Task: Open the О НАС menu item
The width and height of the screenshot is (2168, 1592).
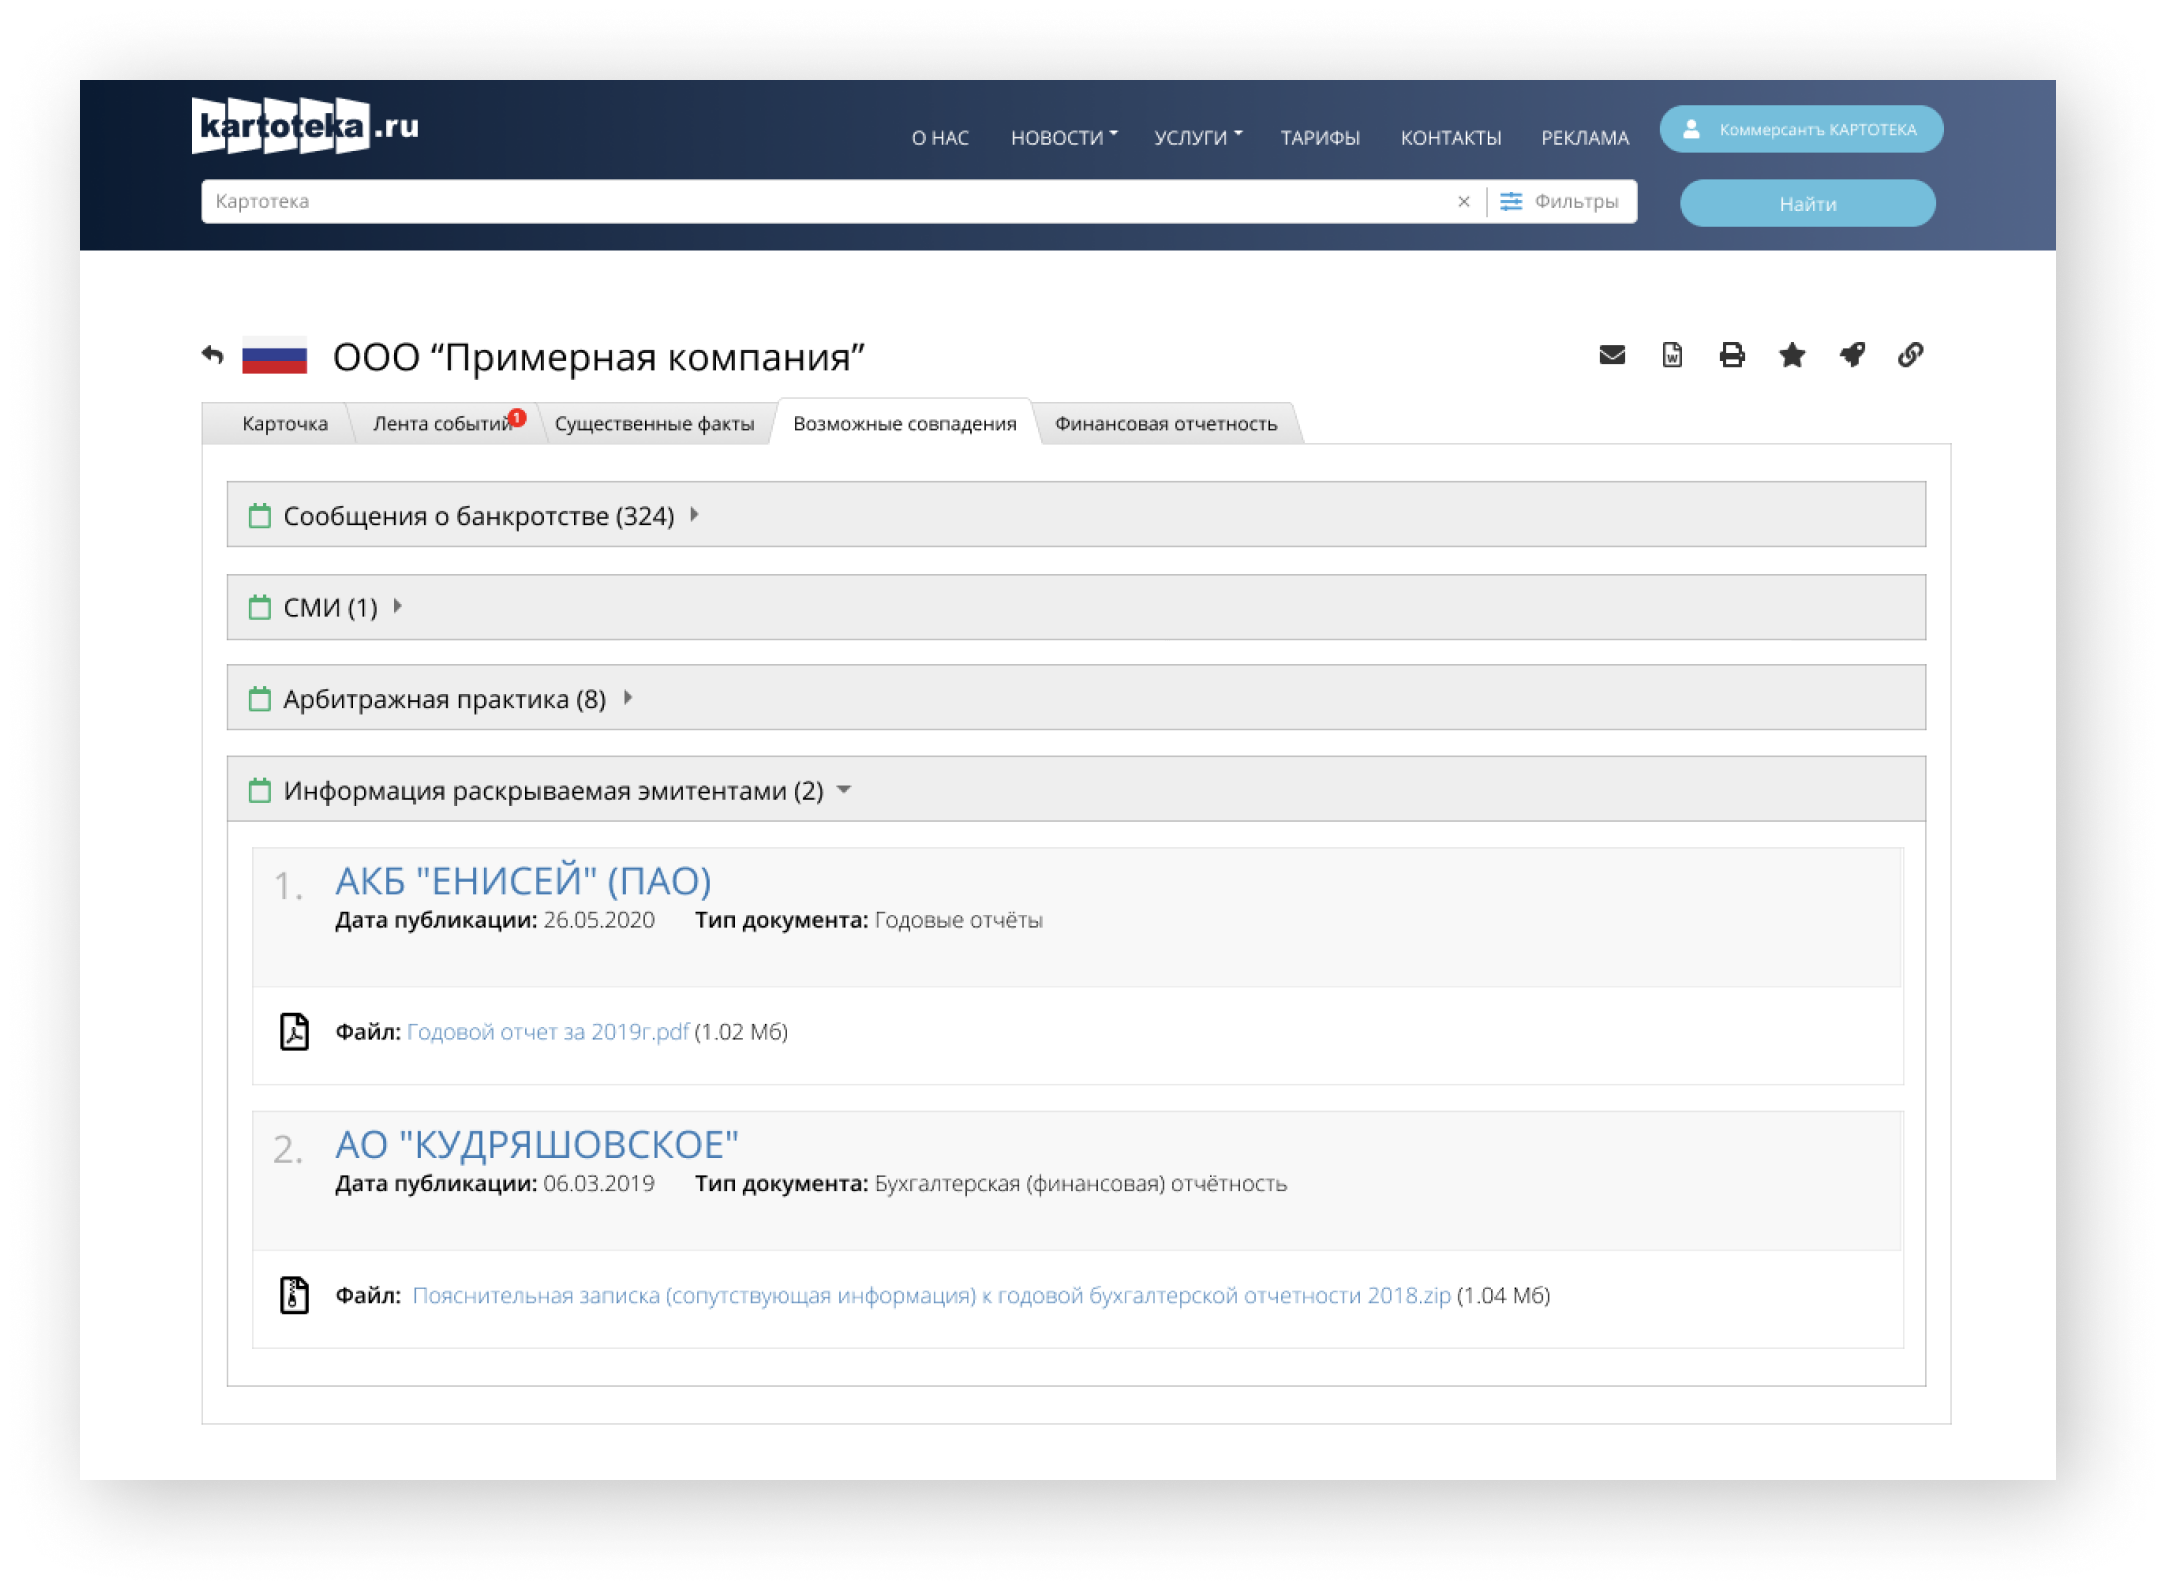Action: click(x=940, y=138)
